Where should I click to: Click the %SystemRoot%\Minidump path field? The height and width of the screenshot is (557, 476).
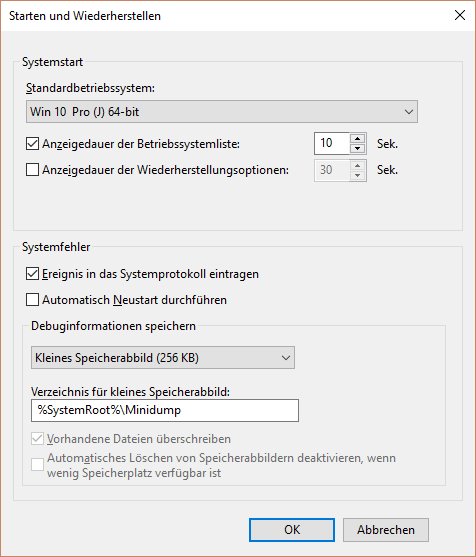point(165,410)
